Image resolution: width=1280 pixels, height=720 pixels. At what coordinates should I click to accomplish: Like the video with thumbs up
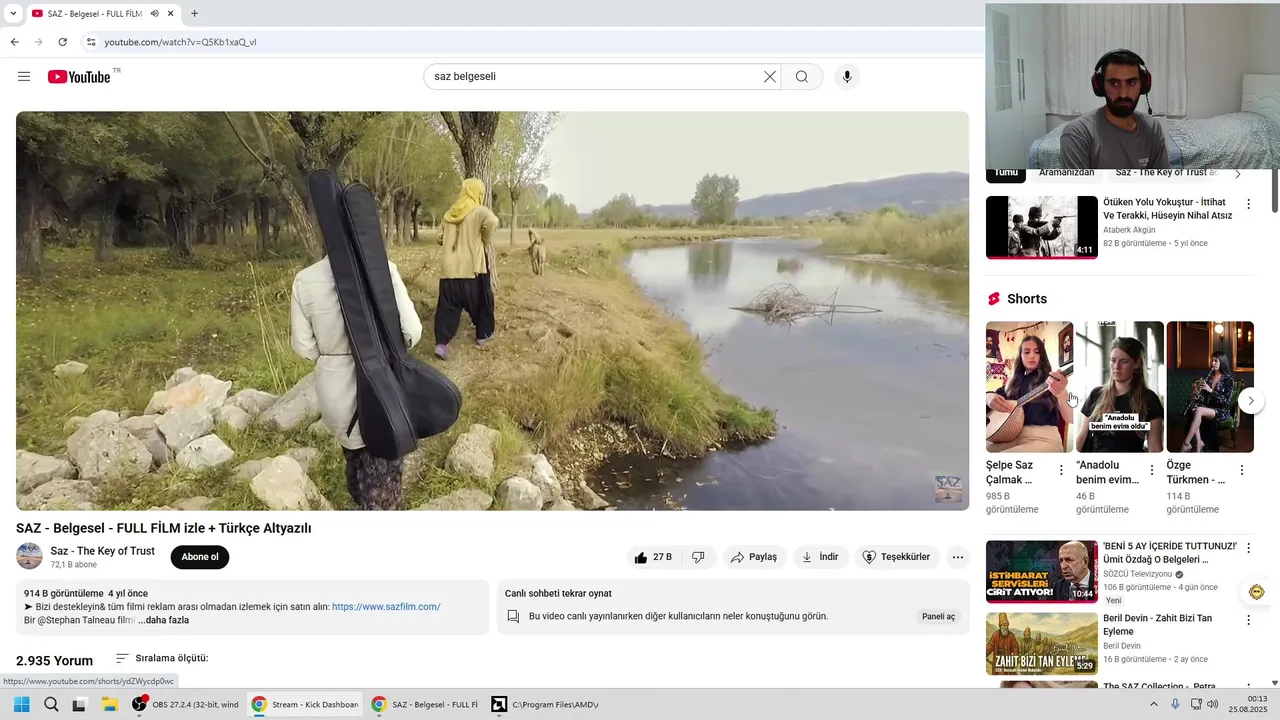tap(654, 557)
